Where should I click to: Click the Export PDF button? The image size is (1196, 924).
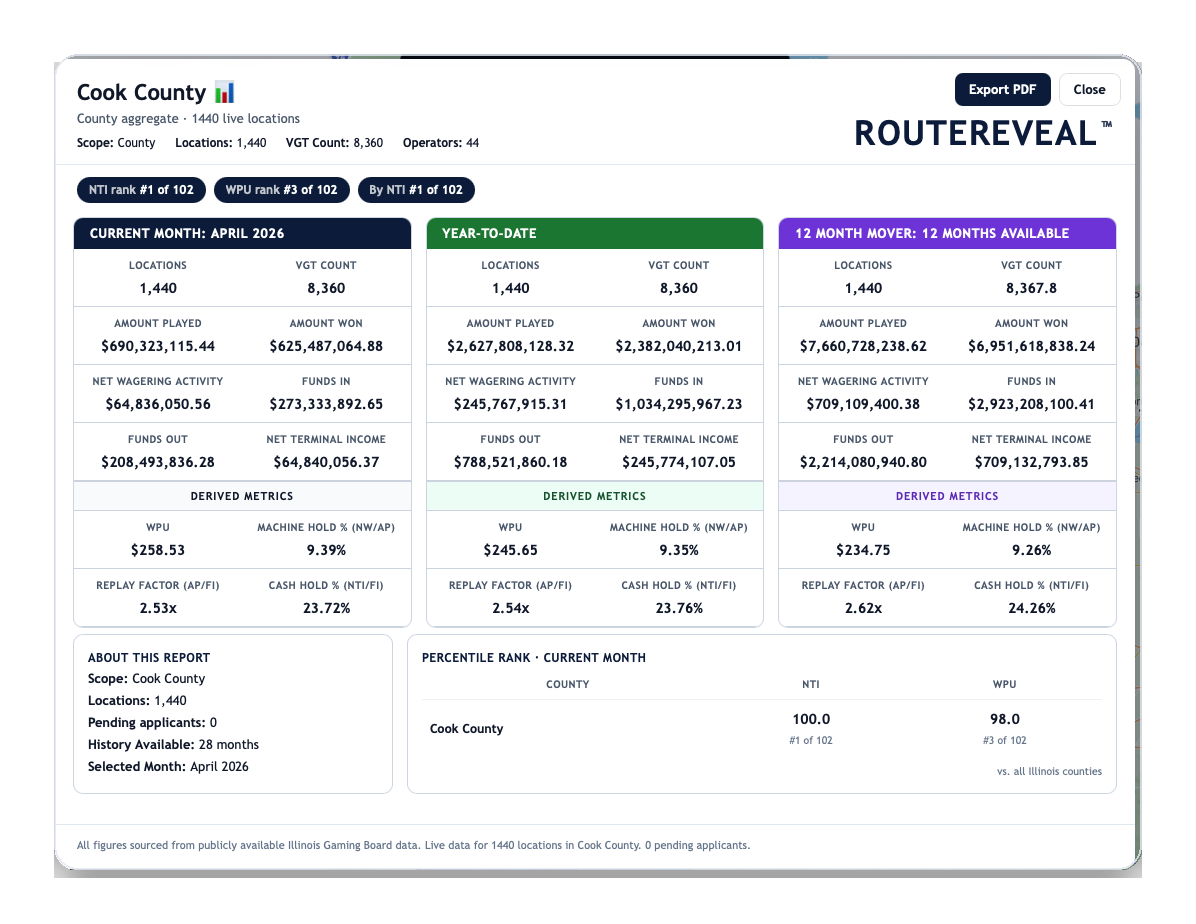(x=1002, y=90)
